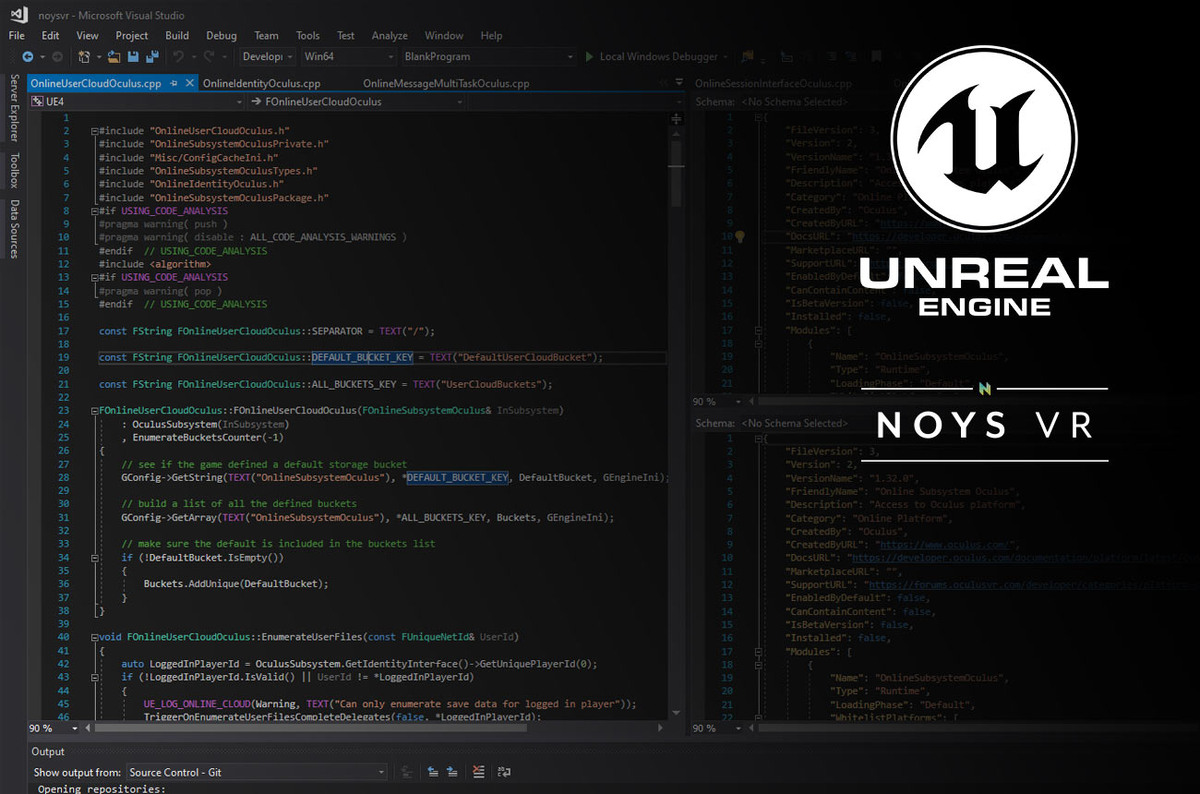Viewport: 1200px width, 794px height.
Task: Collapse the #if block at line 8
Action: pos(94,211)
